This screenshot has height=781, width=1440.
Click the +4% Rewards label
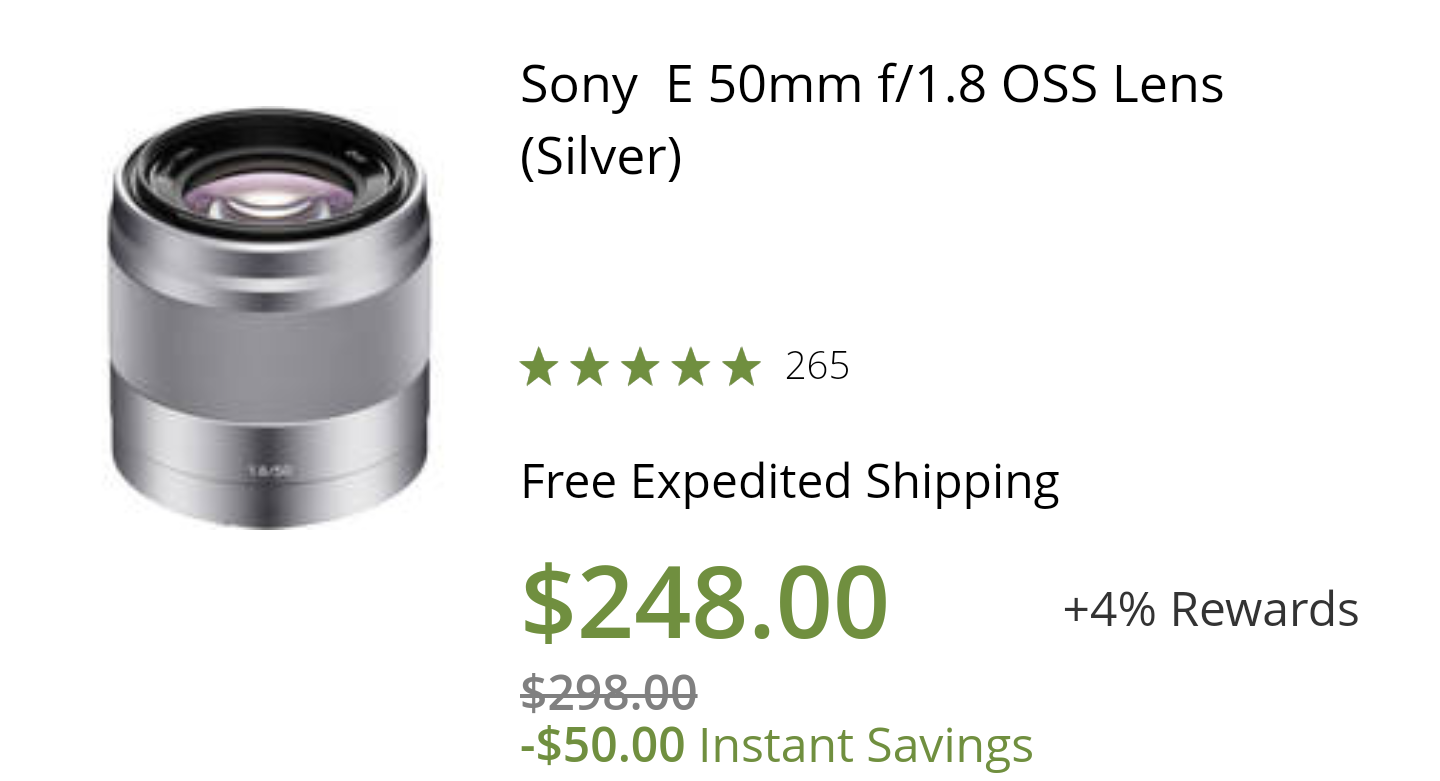coord(1211,609)
